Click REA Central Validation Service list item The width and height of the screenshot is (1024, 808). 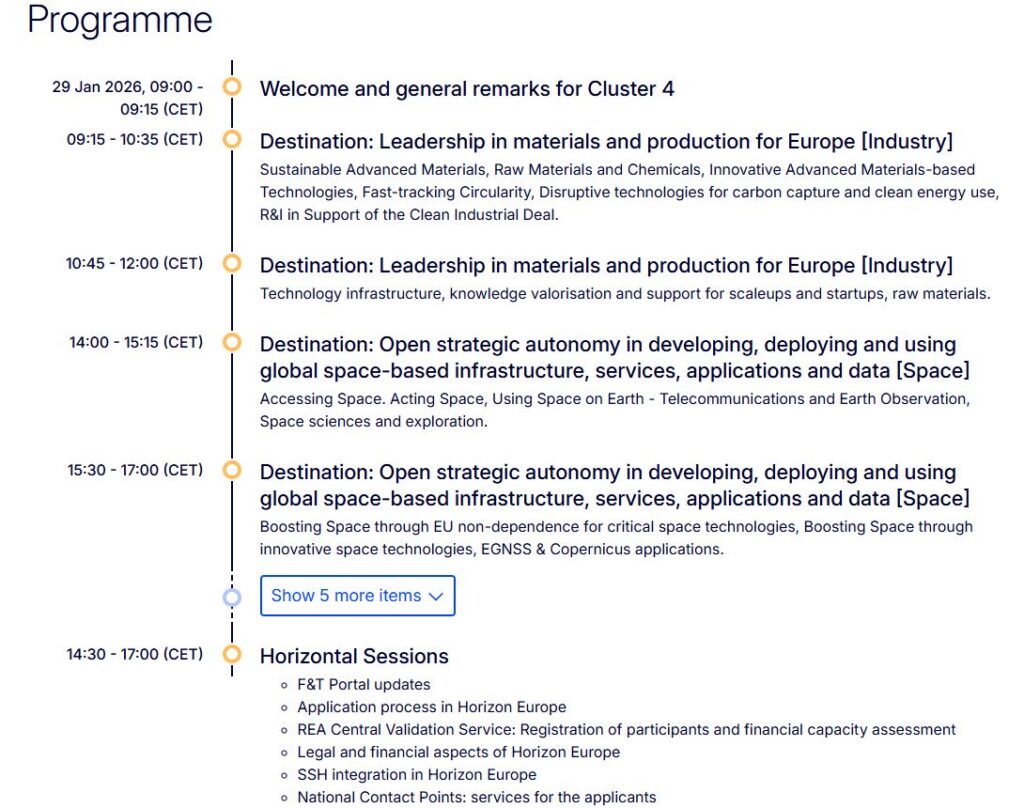pyautogui.click(x=626, y=730)
